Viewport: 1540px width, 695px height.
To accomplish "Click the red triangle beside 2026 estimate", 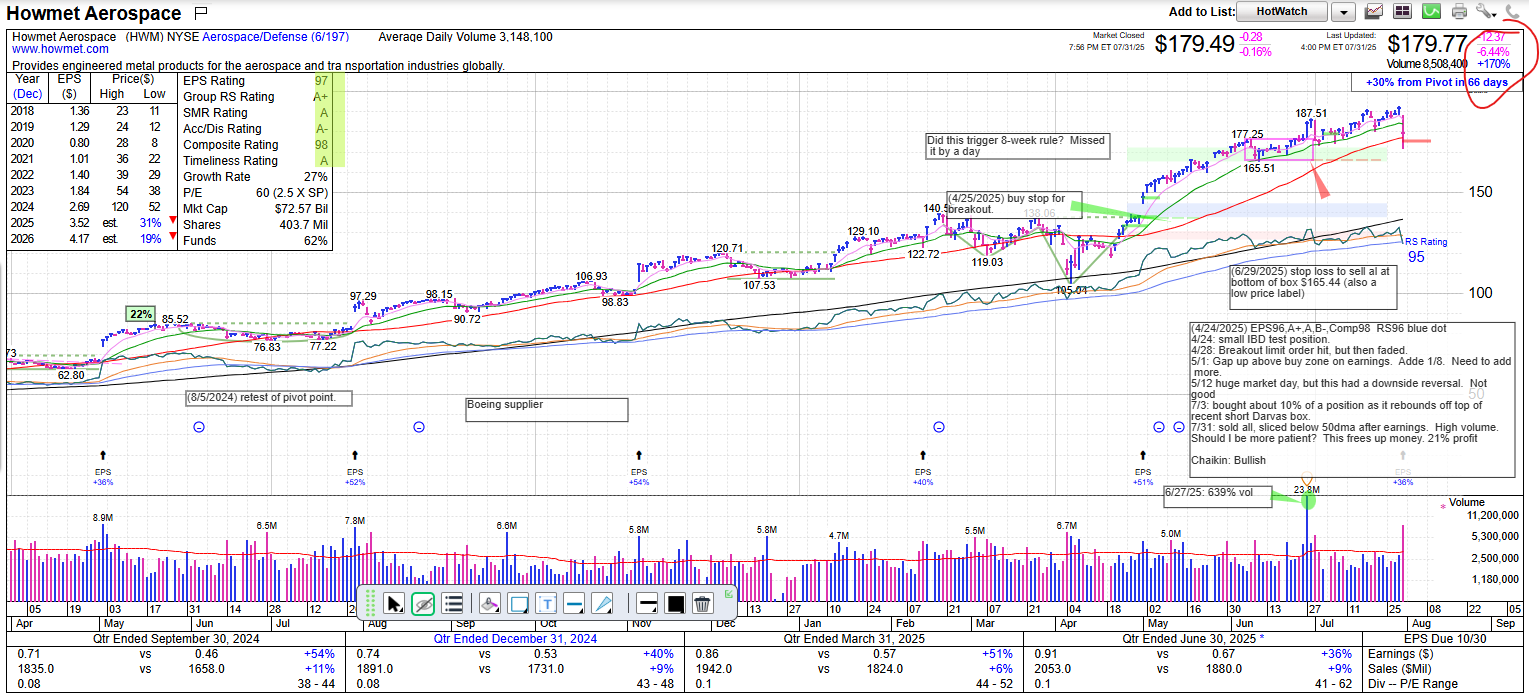I will [x=173, y=238].
